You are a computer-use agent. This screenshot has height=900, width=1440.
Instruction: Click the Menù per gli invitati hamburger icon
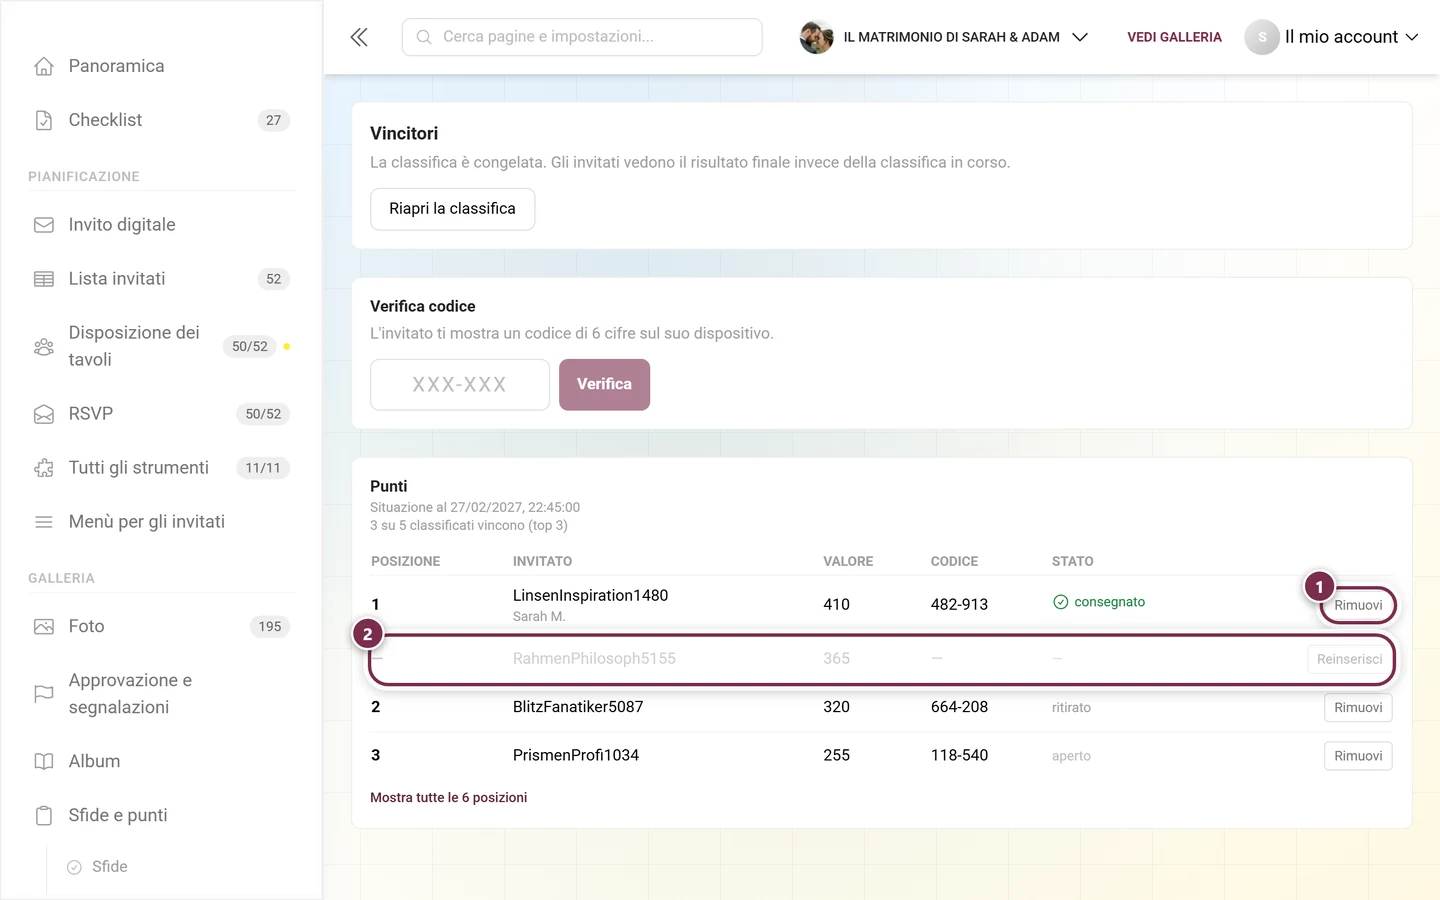tap(44, 522)
